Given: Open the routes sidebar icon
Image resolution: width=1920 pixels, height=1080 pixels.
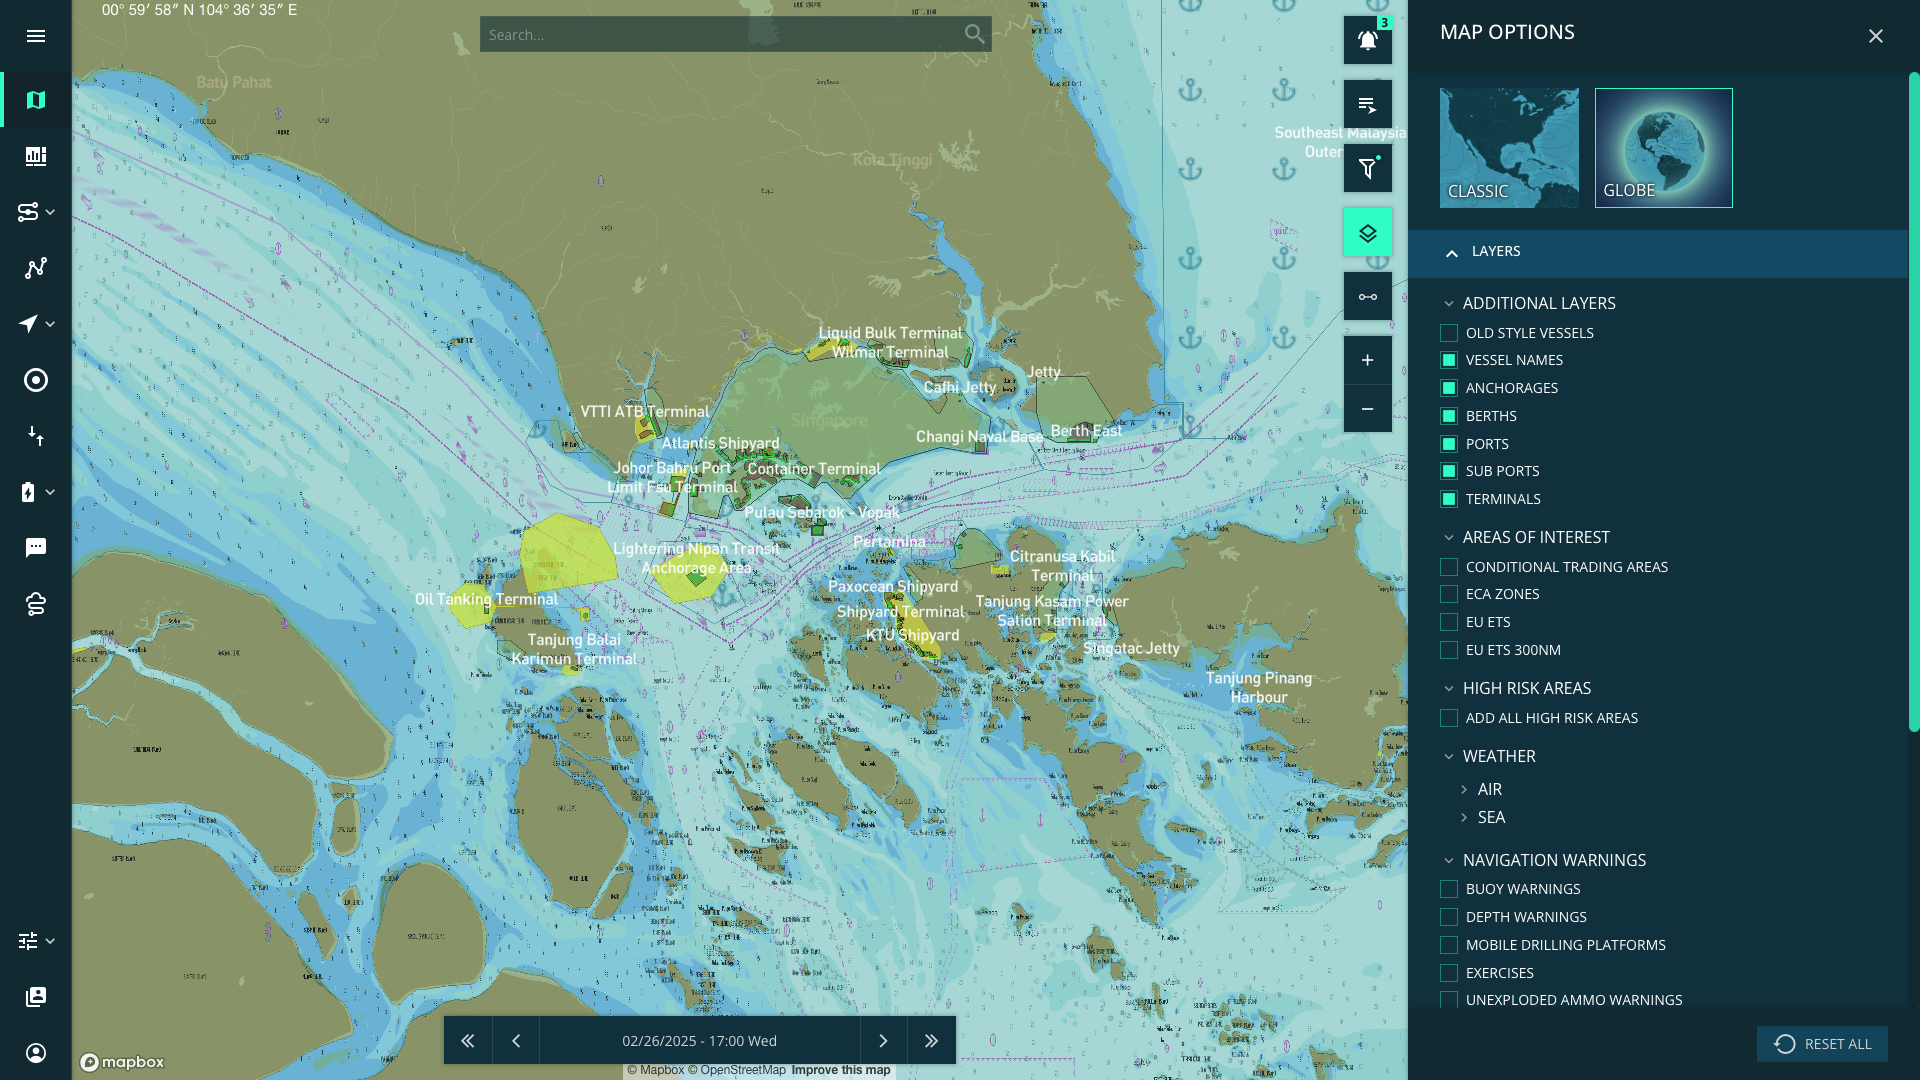Looking at the screenshot, I should tap(28, 212).
